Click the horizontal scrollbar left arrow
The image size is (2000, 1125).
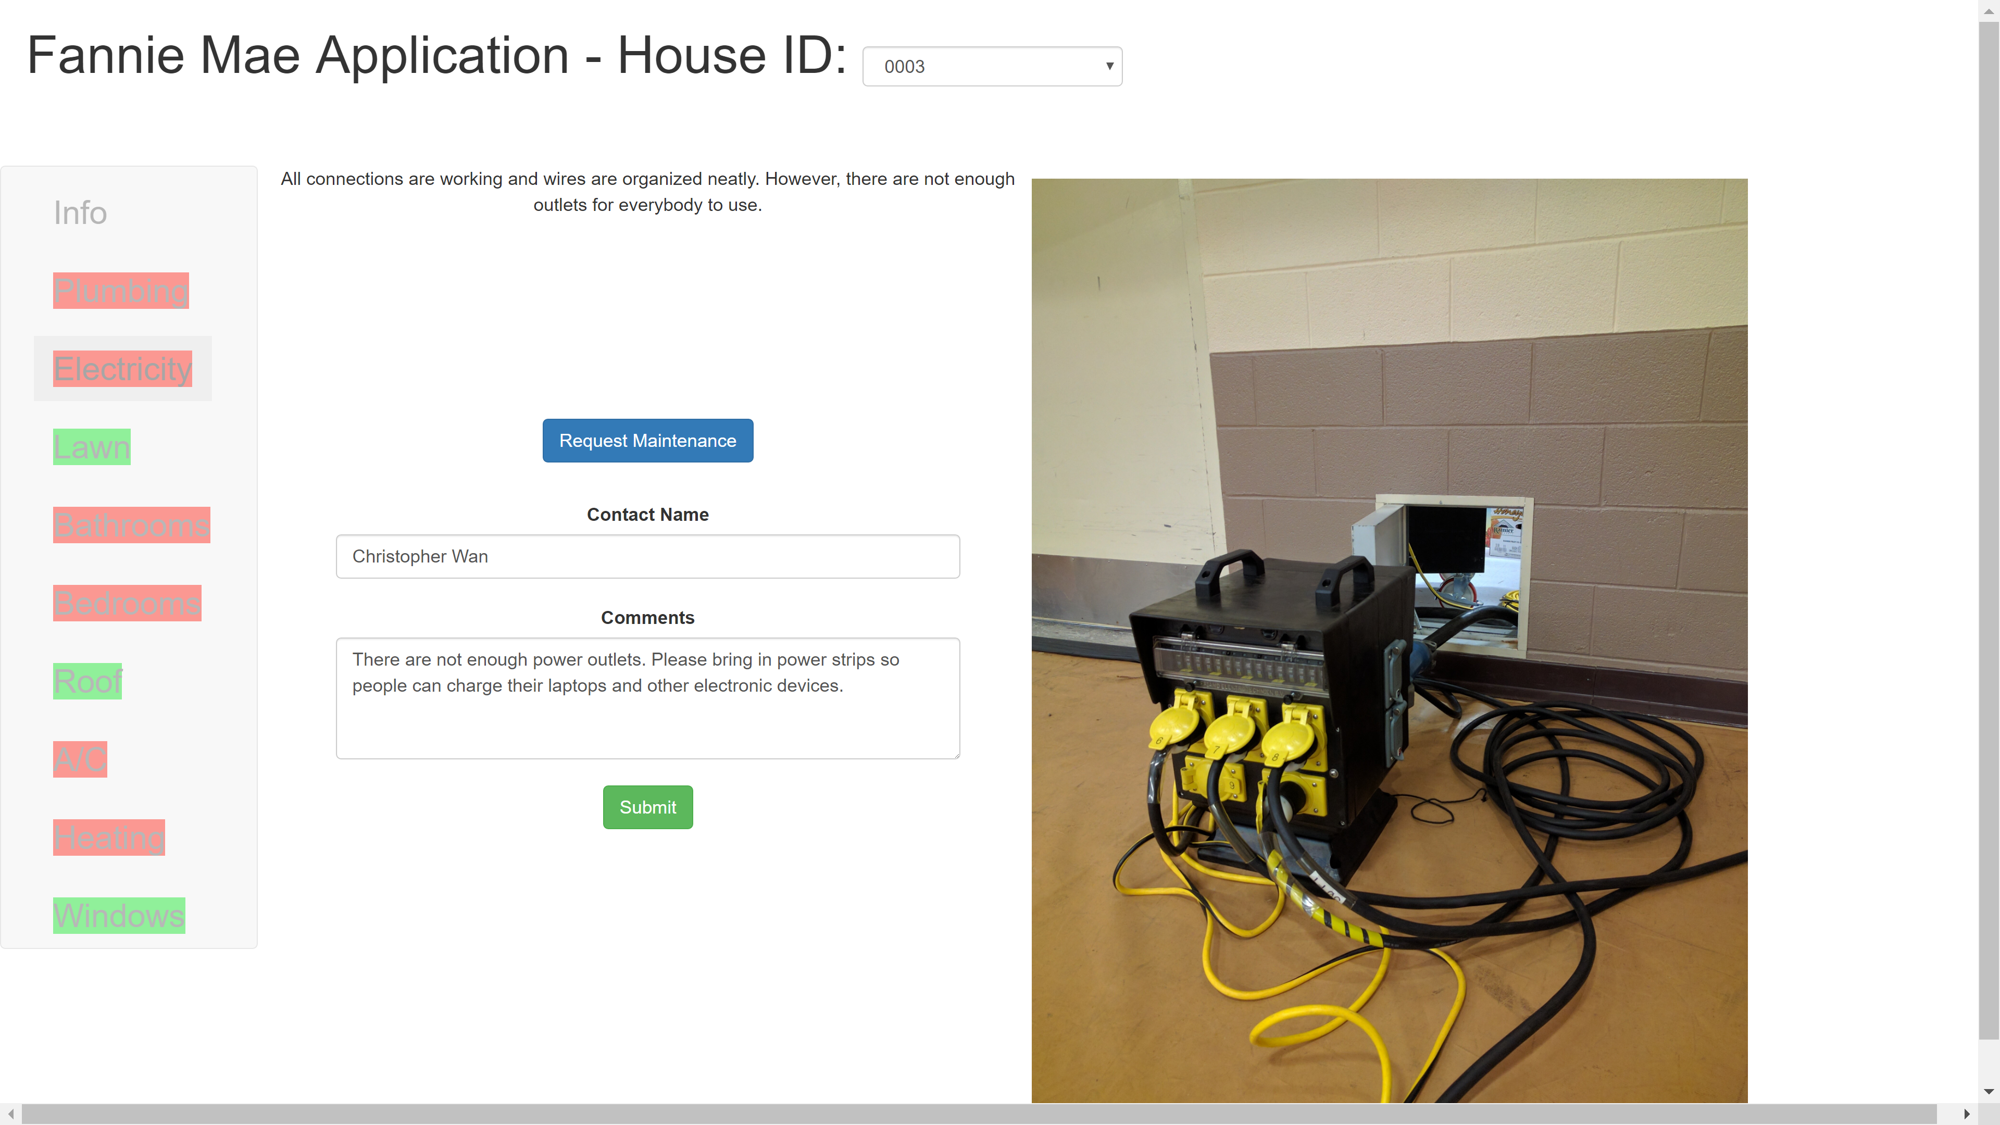[x=11, y=1114]
